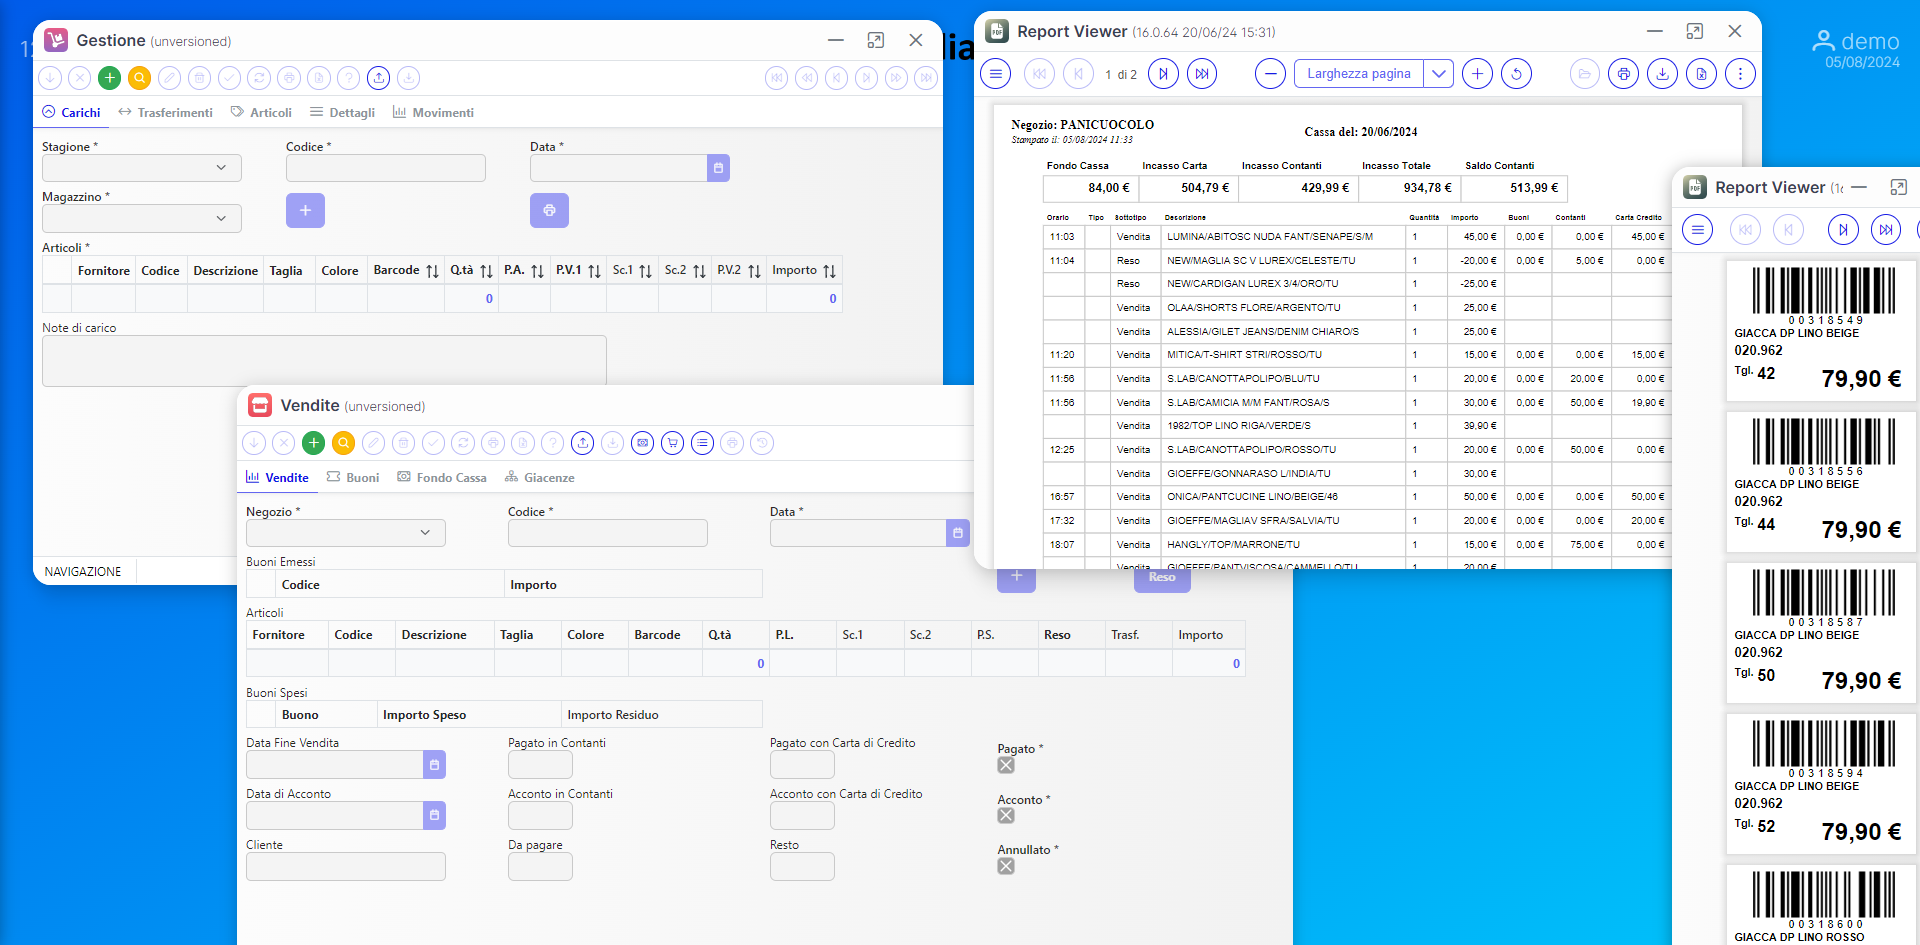Viewport: 1920px width, 945px height.
Task: Toggle the Annullato checkbox
Action: [x=1006, y=866]
